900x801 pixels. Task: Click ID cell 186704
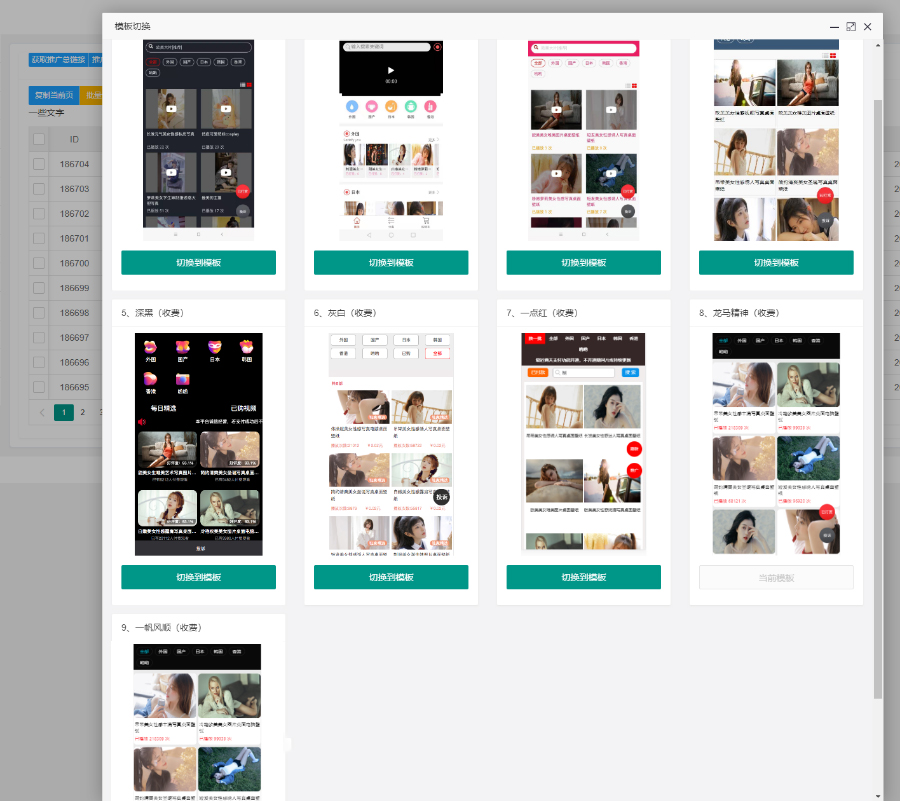point(75,164)
